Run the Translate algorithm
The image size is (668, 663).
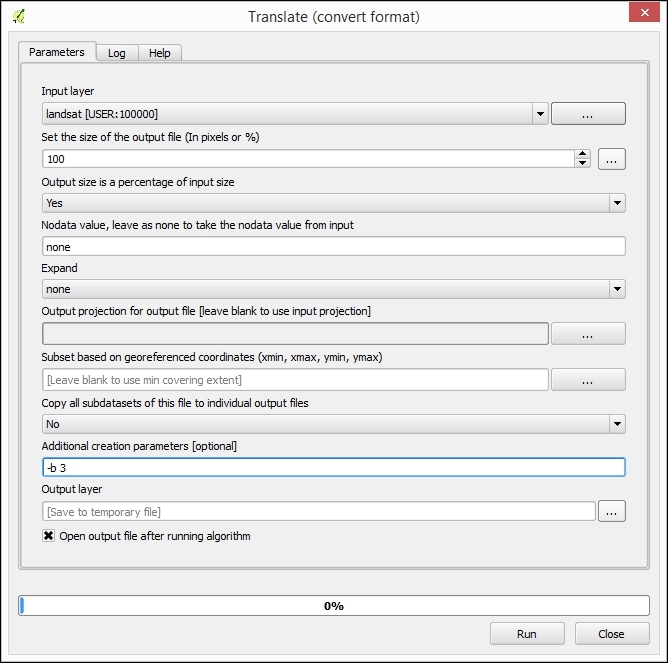527,634
